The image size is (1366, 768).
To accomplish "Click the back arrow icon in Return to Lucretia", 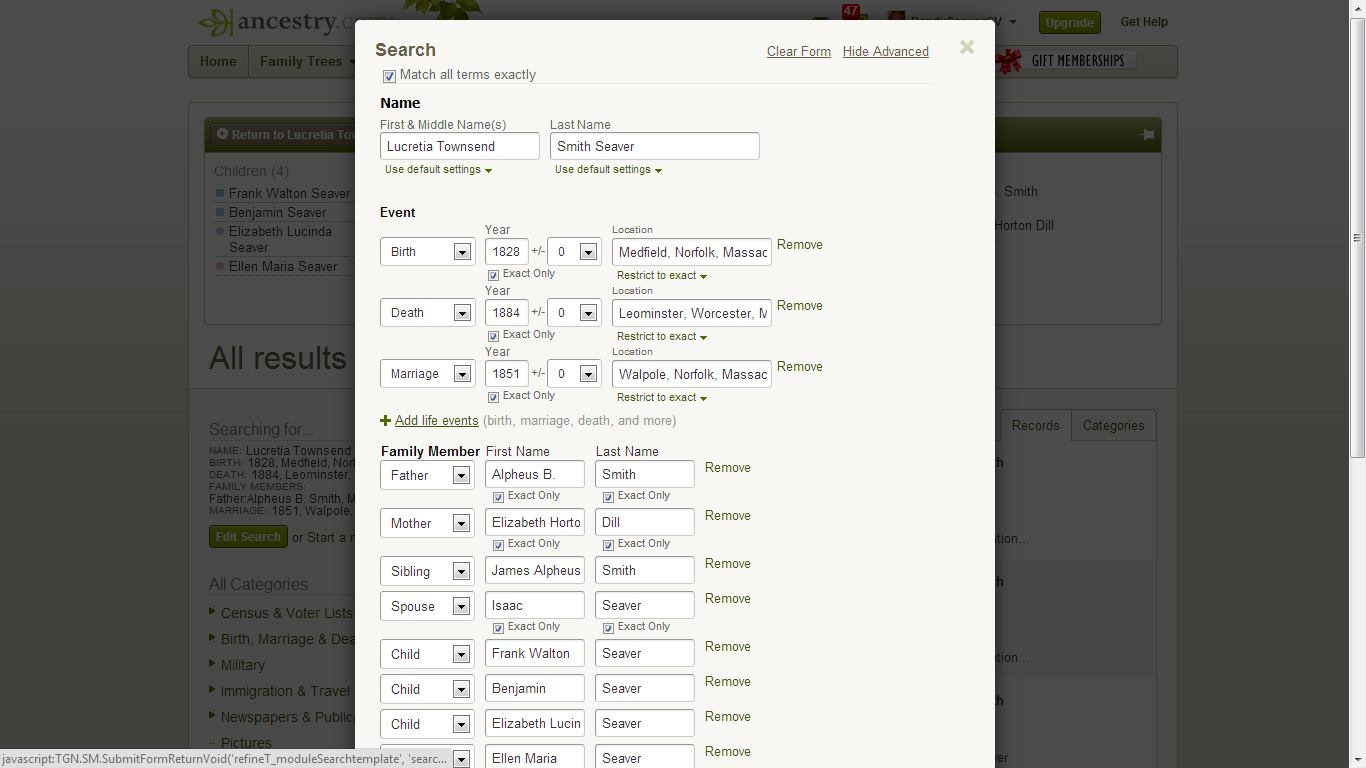I will (222, 134).
